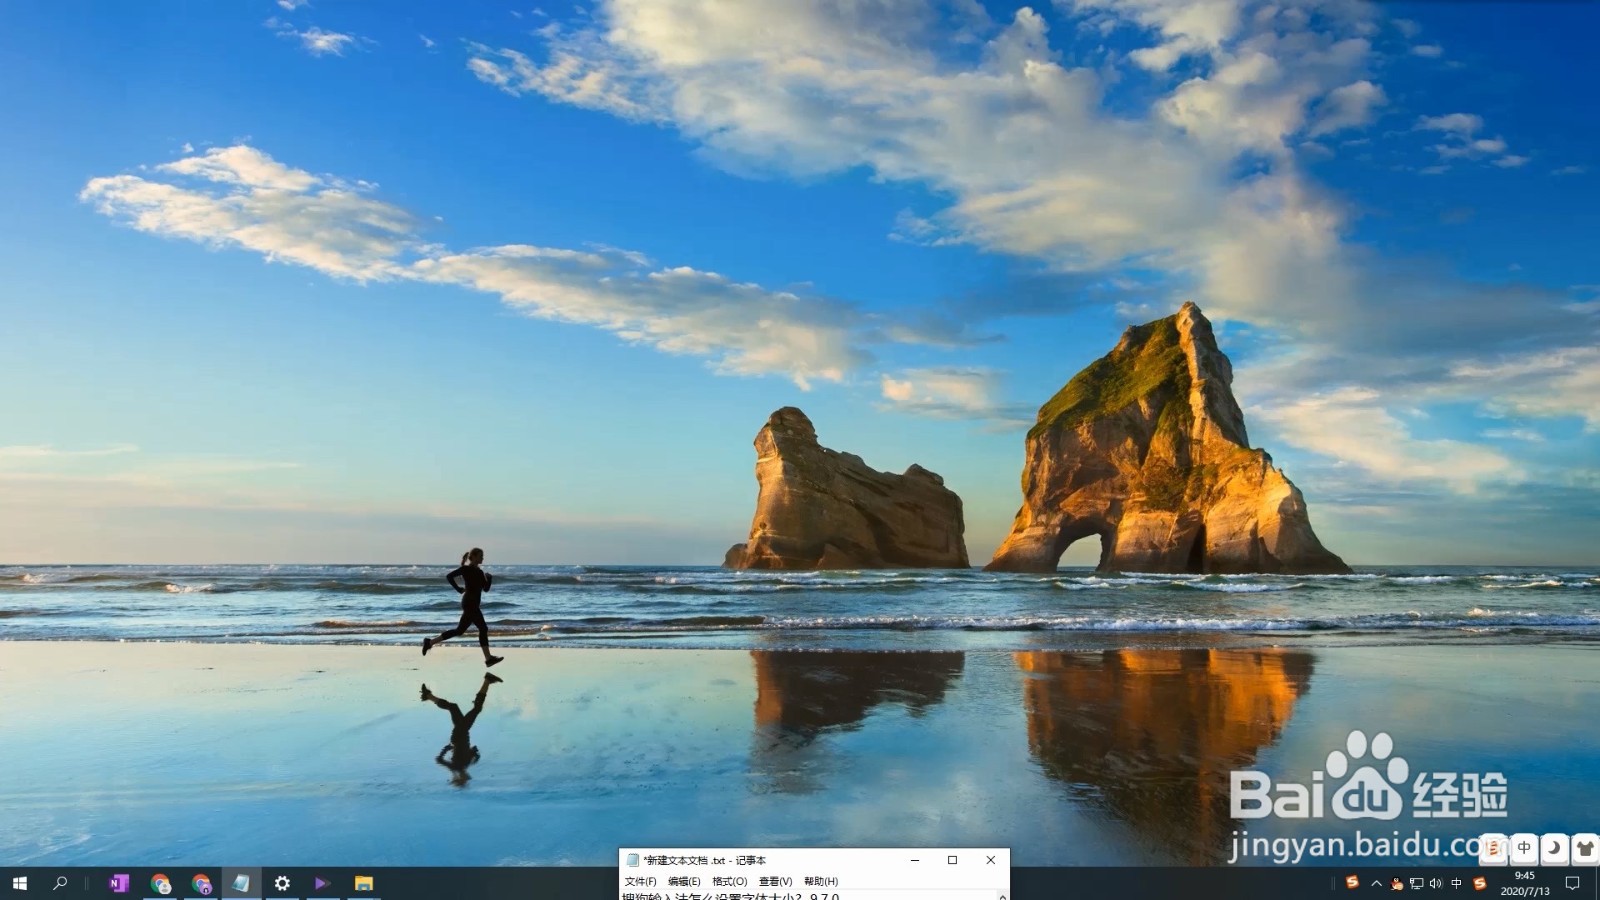Open the Action Center notification icon

point(1573,883)
